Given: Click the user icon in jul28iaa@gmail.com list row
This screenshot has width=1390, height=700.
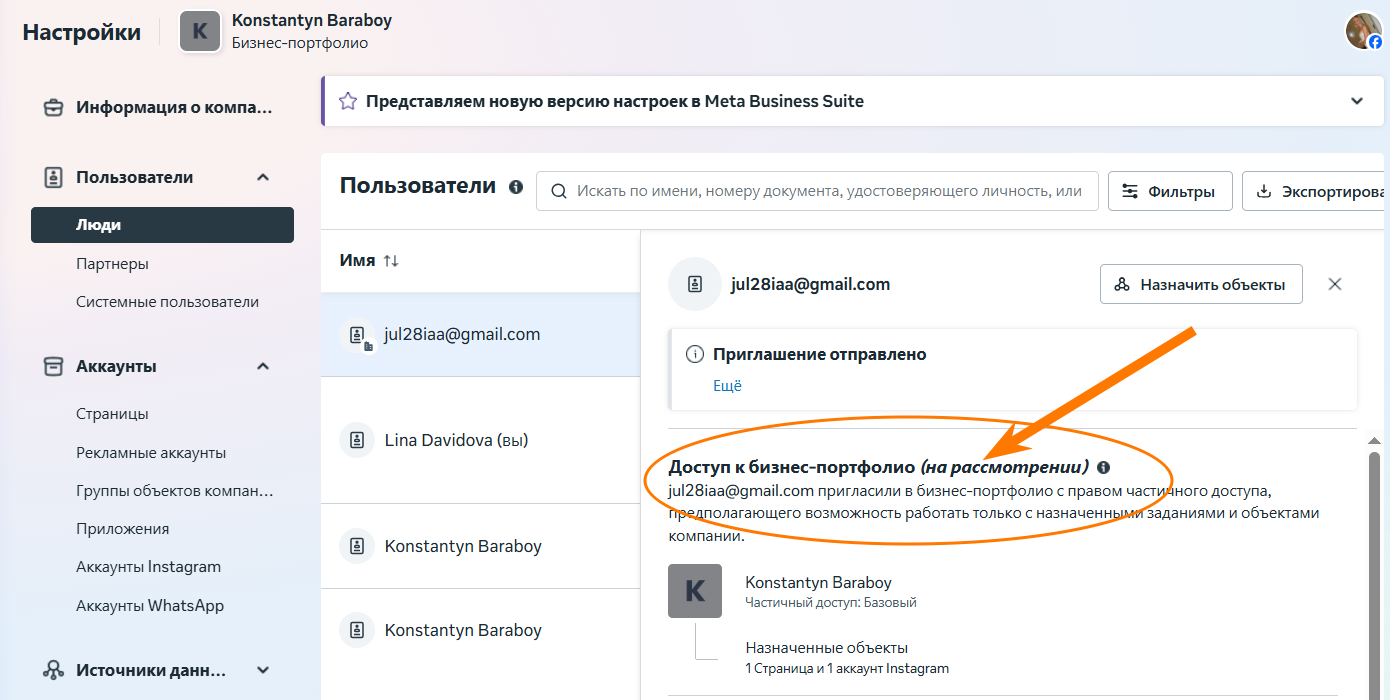Looking at the screenshot, I should pyautogui.click(x=357, y=335).
